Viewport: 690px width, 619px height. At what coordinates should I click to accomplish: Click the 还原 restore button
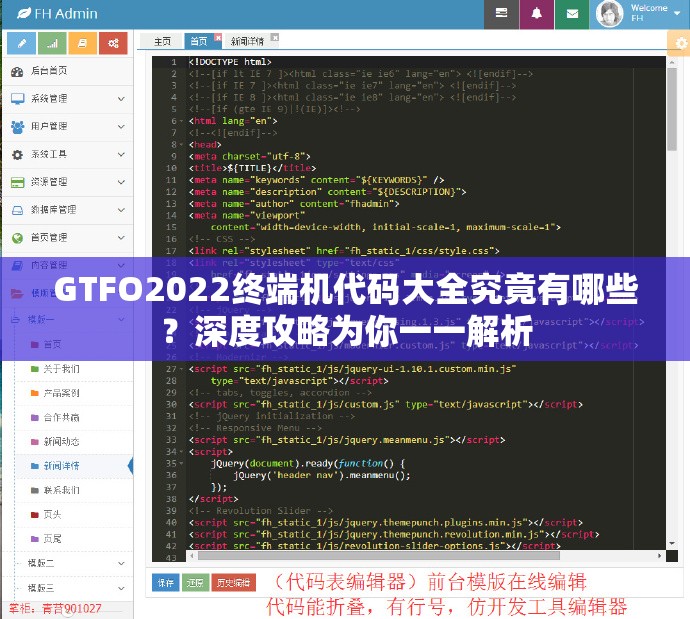click(195, 583)
